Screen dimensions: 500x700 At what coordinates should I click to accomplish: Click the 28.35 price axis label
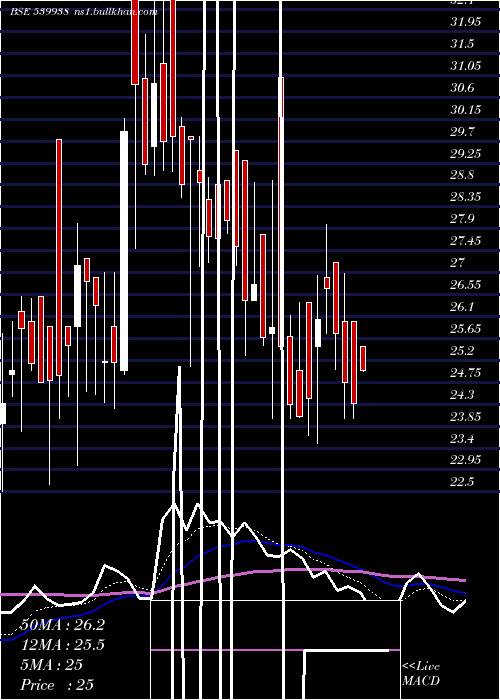coord(466,196)
